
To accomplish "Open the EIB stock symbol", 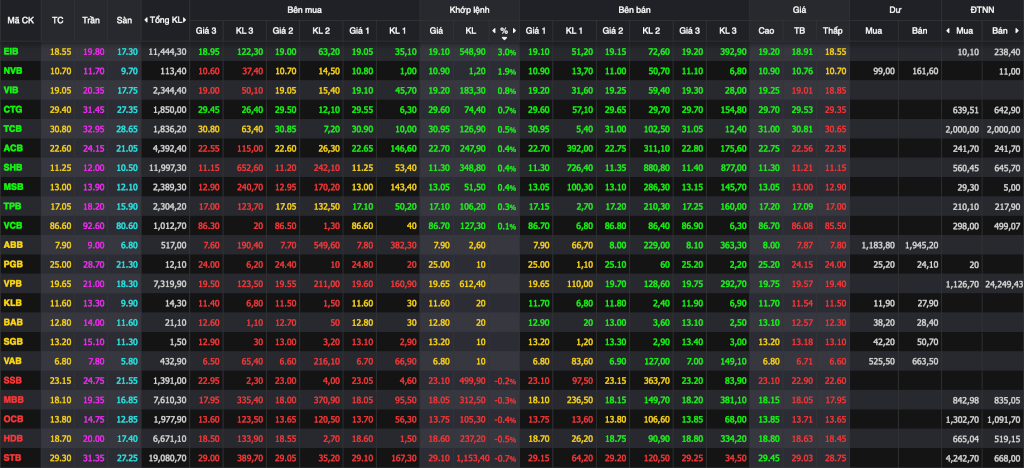I will point(10,51).
